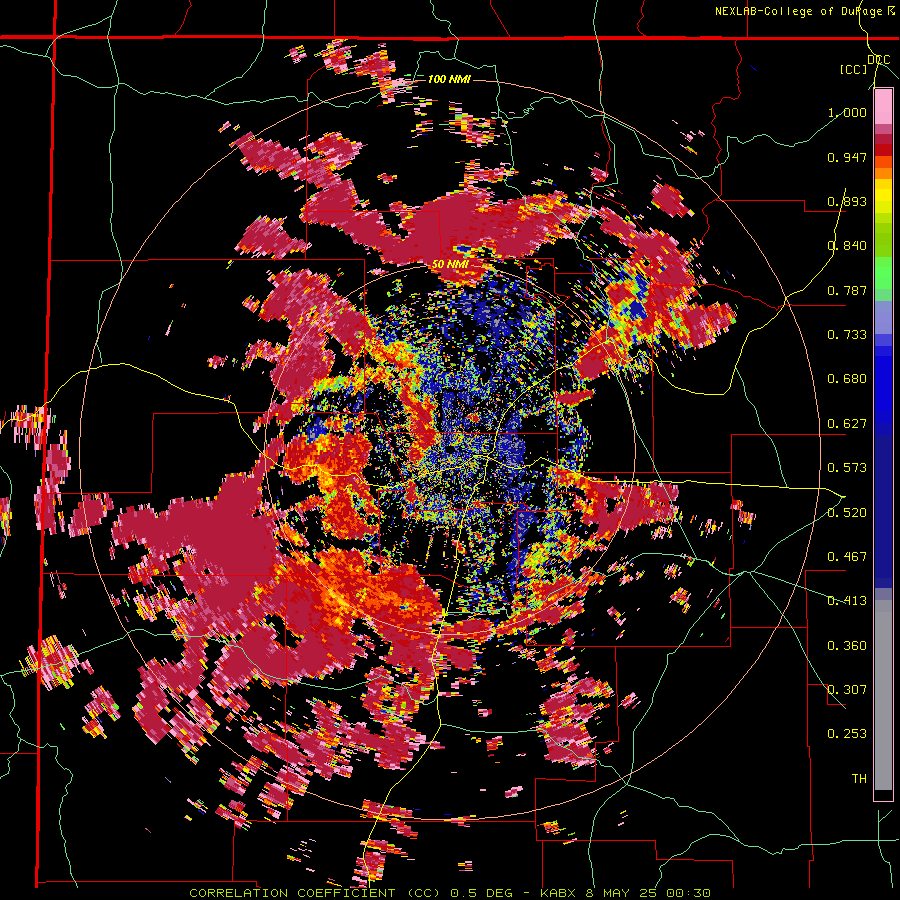Click the 50 NMI range ring label
Viewport: 900px width, 900px height.
point(450,265)
